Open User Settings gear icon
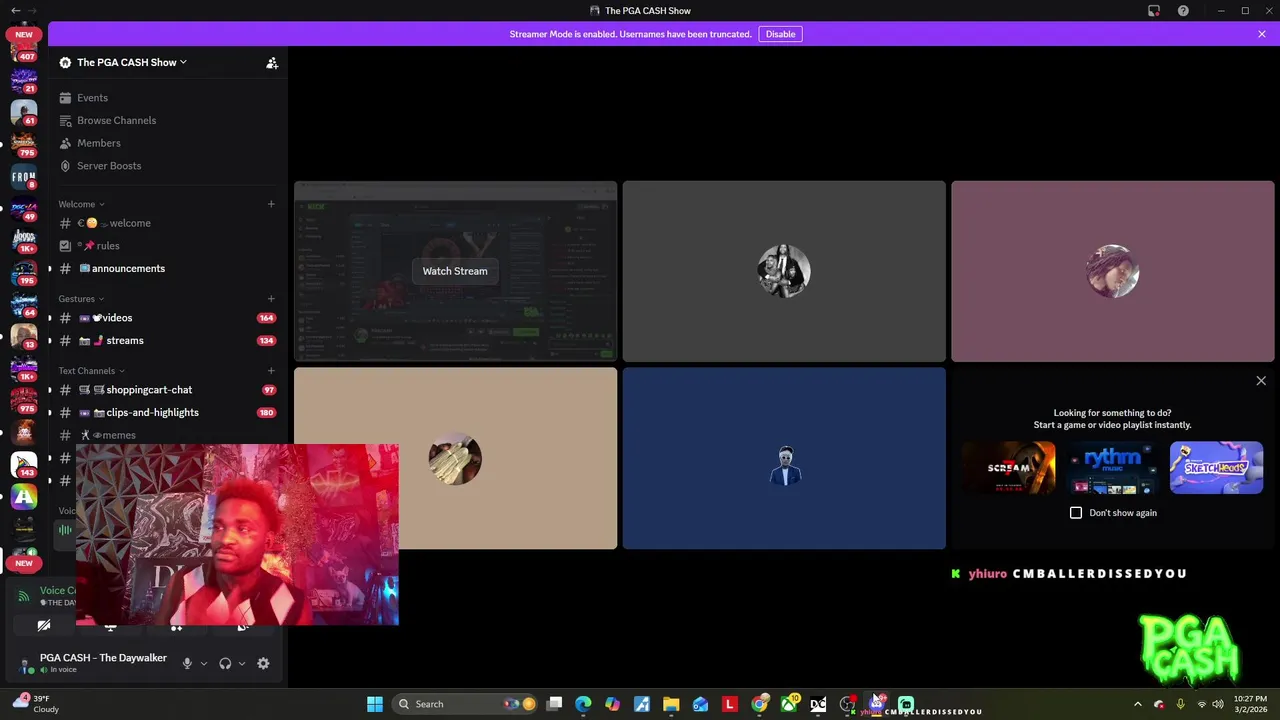Screen dimensions: 1280x720 pyautogui.click(x=263, y=663)
